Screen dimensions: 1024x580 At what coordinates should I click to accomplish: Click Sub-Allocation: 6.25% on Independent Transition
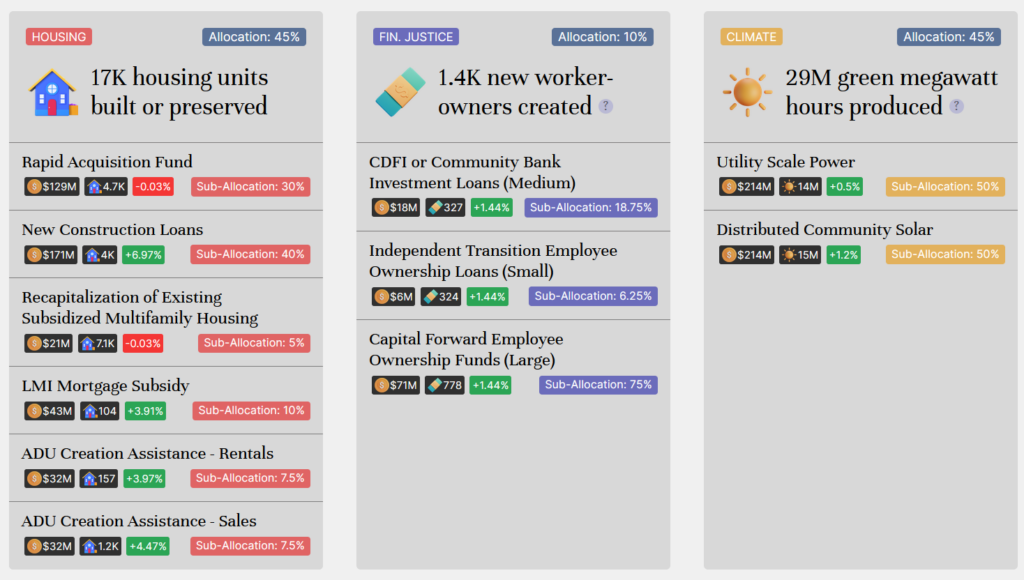[593, 296]
